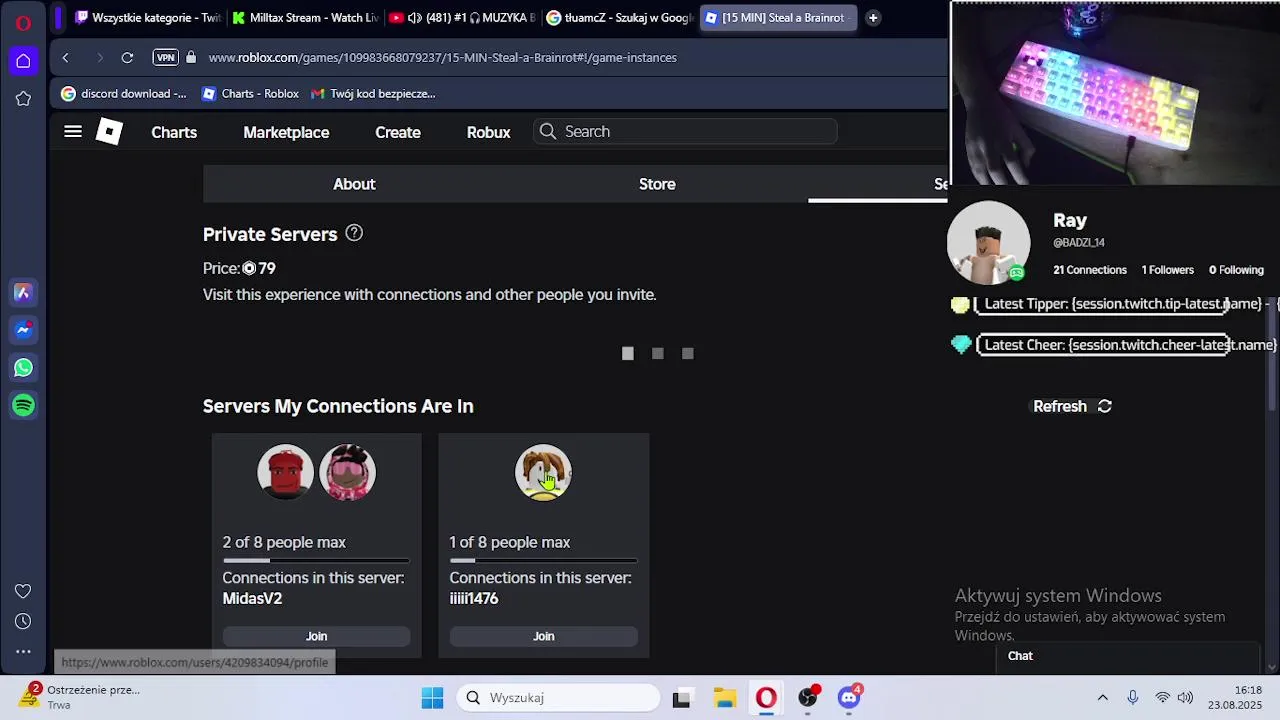This screenshot has width=1280, height=720.
Task: Open Marketplace in the Roblox navigation
Action: pyautogui.click(x=286, y=132)
